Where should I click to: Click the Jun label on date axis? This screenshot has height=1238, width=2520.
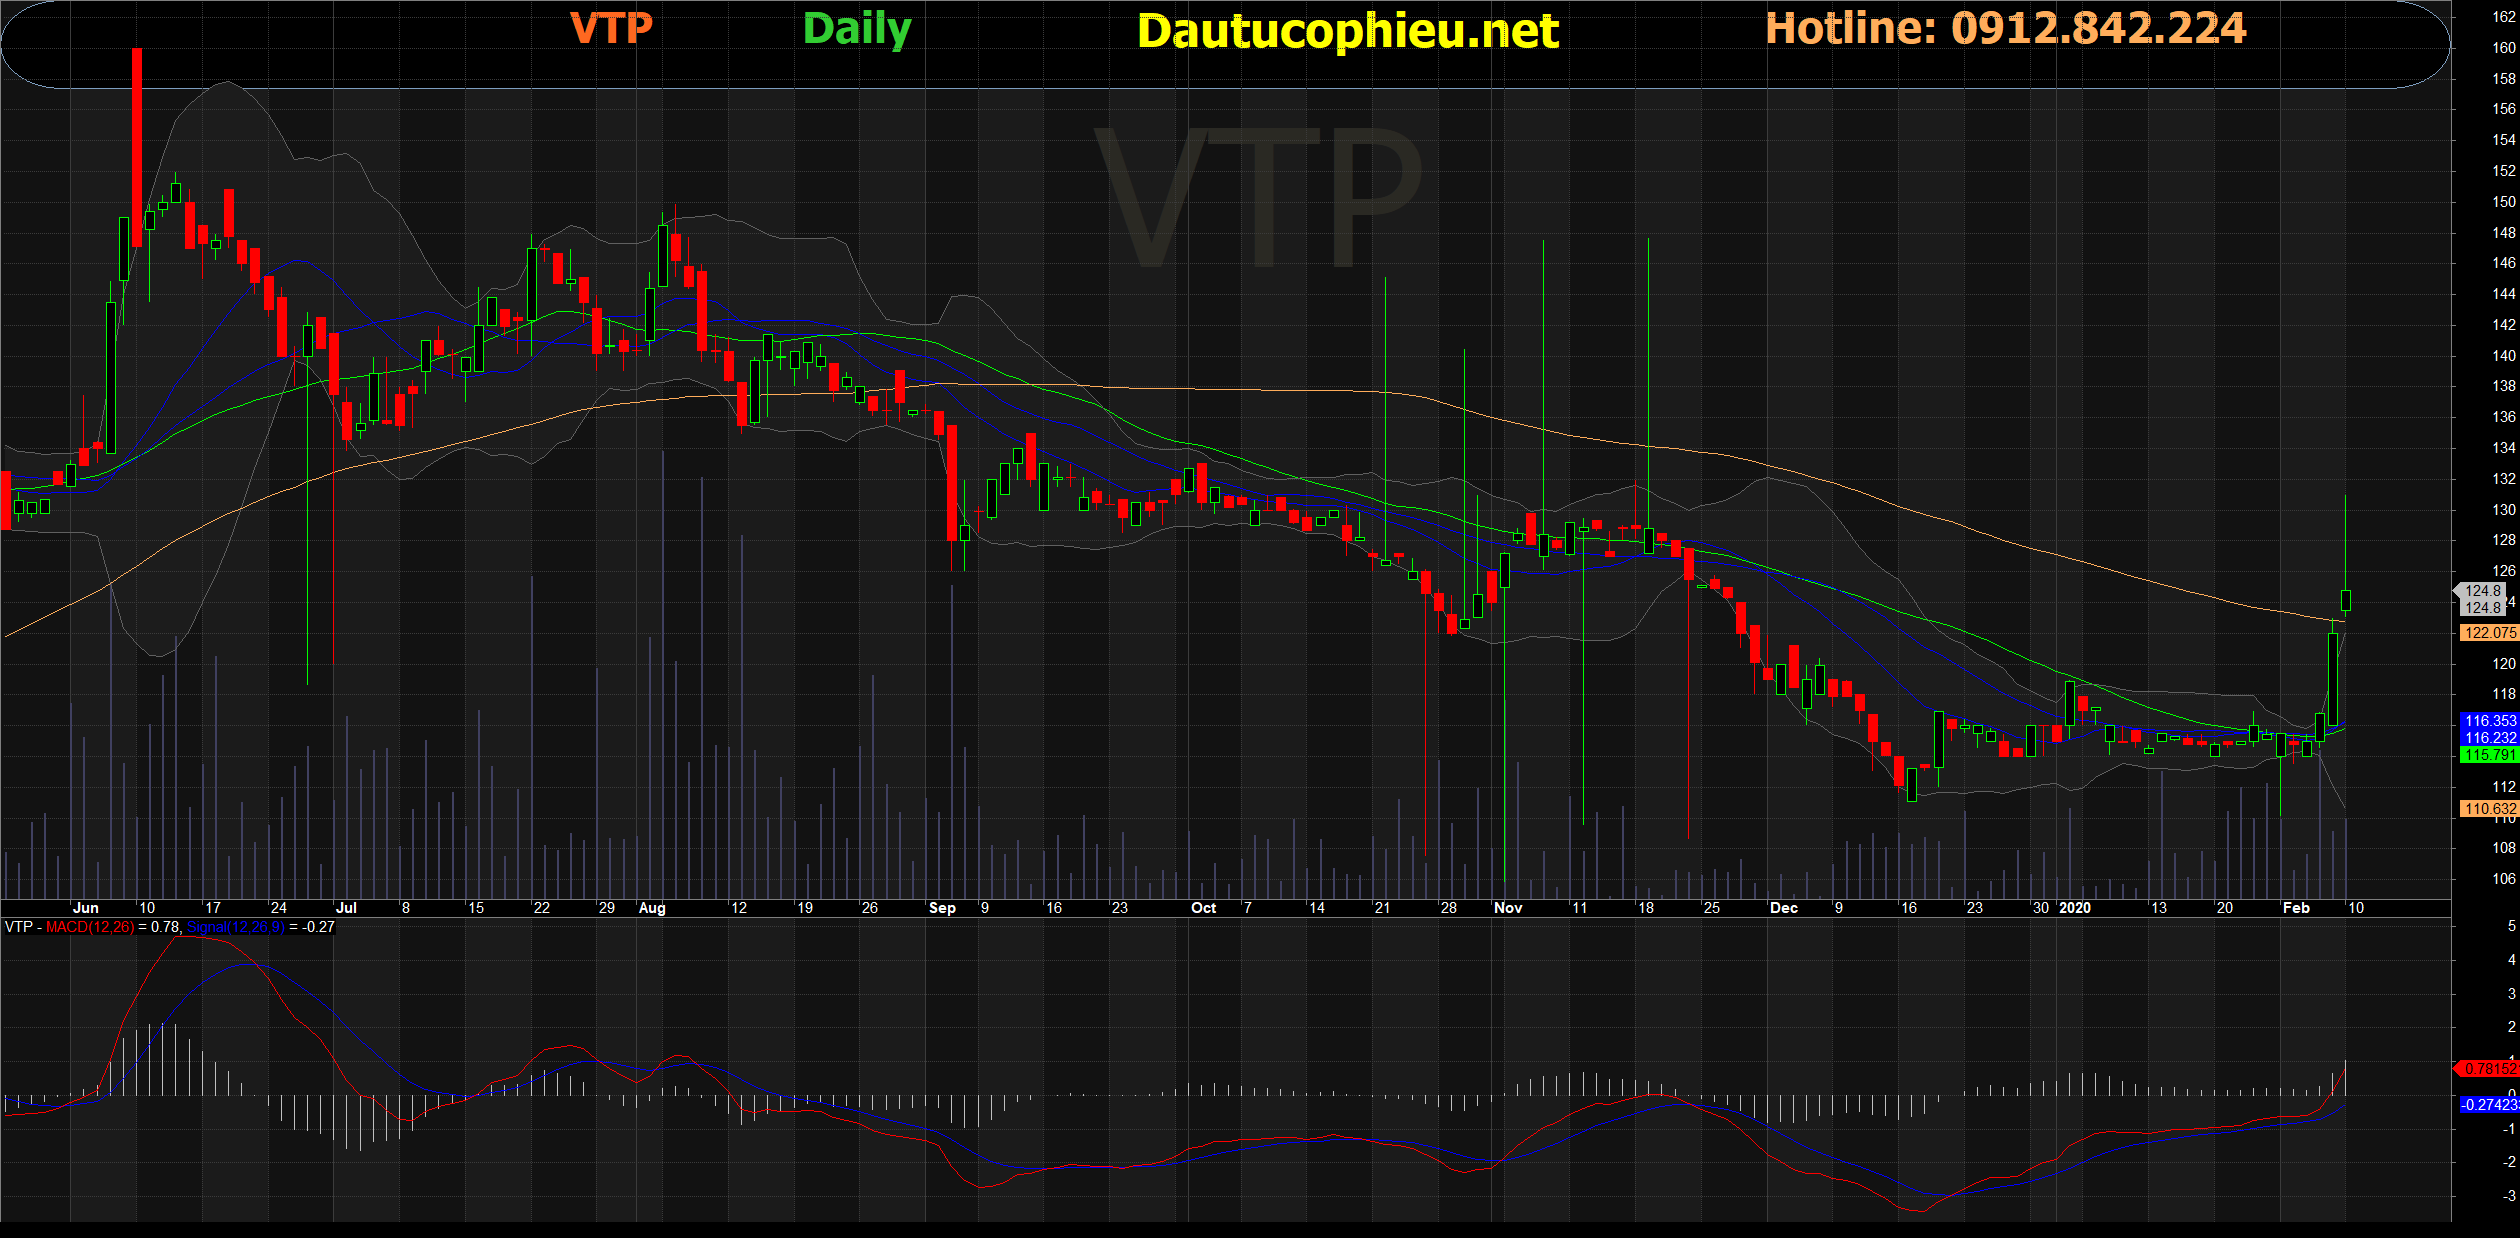86,908
